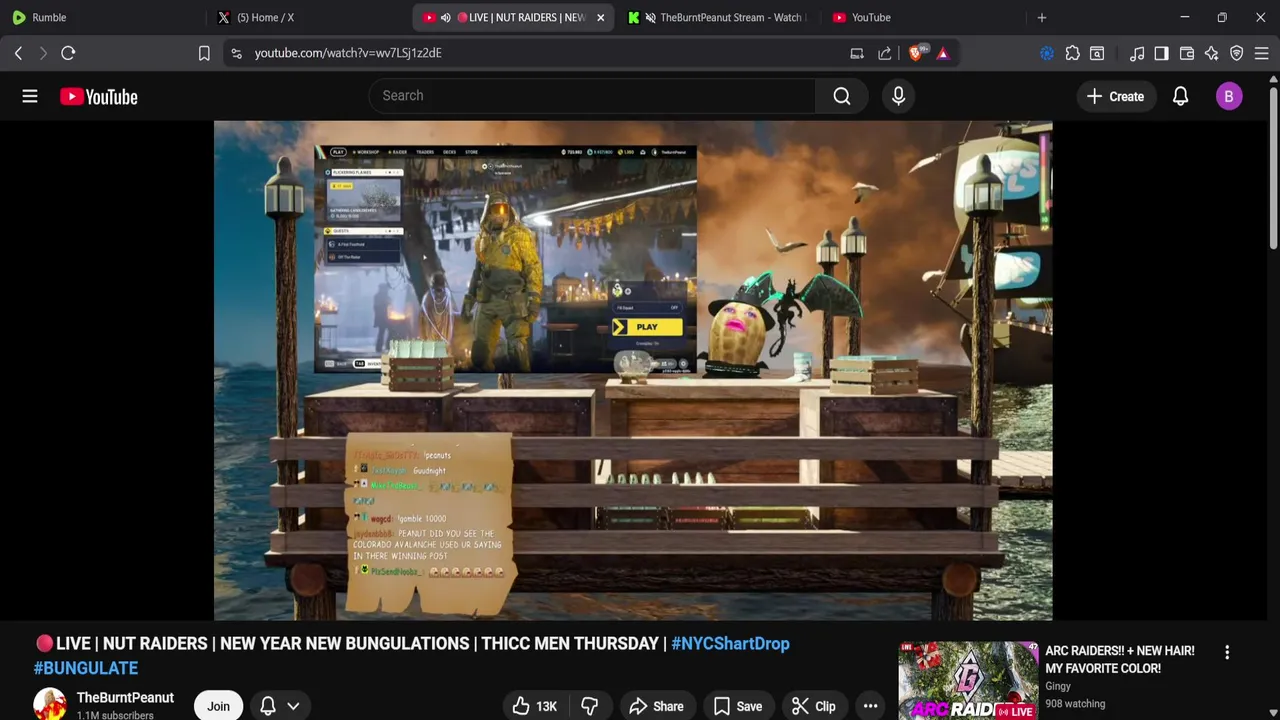Open TheBurntPeanut channel name
Viewport: 1280px width, 720px height.
125,697
